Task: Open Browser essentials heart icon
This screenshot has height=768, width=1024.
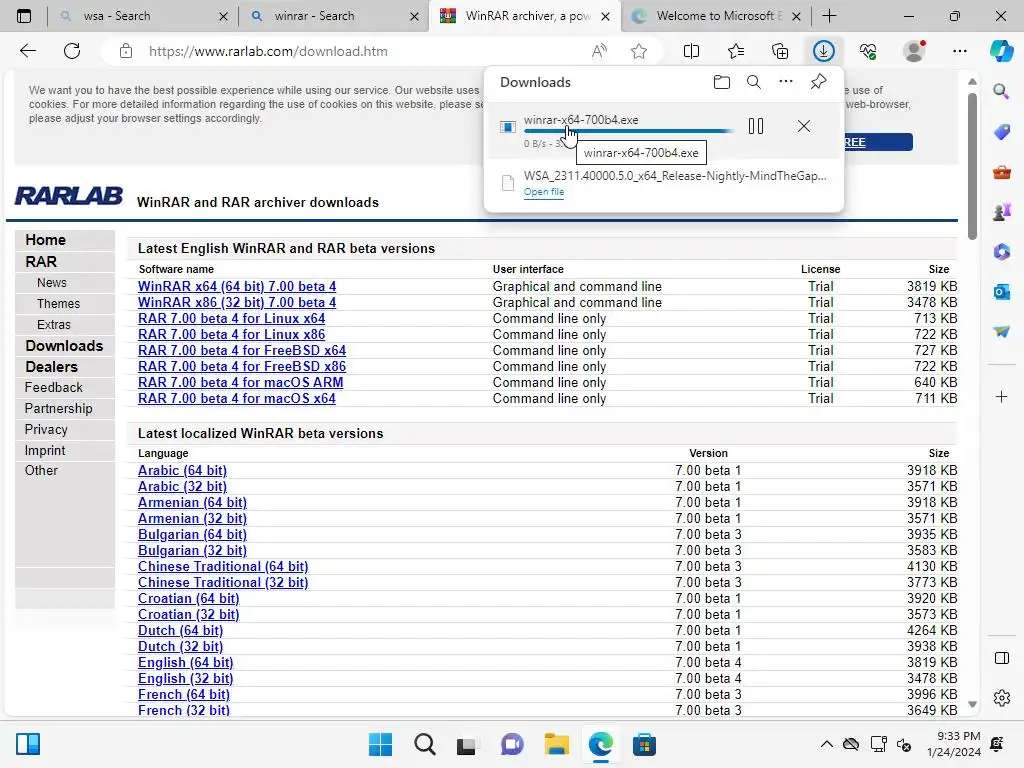Action: coord(868,51)
